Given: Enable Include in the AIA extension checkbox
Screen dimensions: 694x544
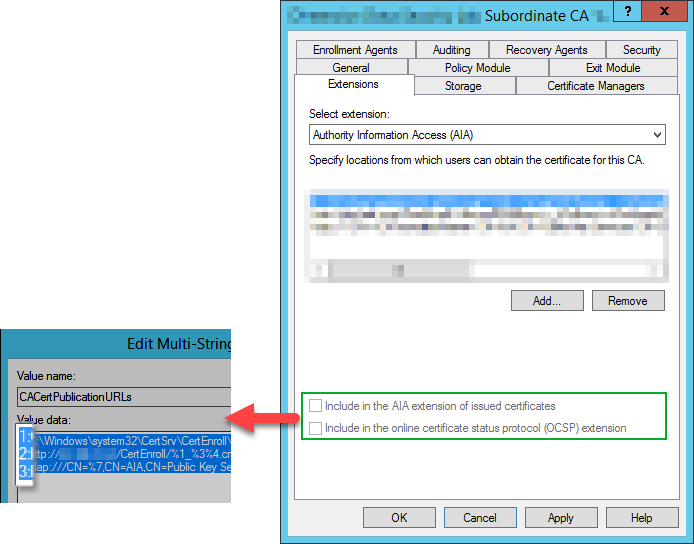Looking at the screenshot, I should [317, 406].
